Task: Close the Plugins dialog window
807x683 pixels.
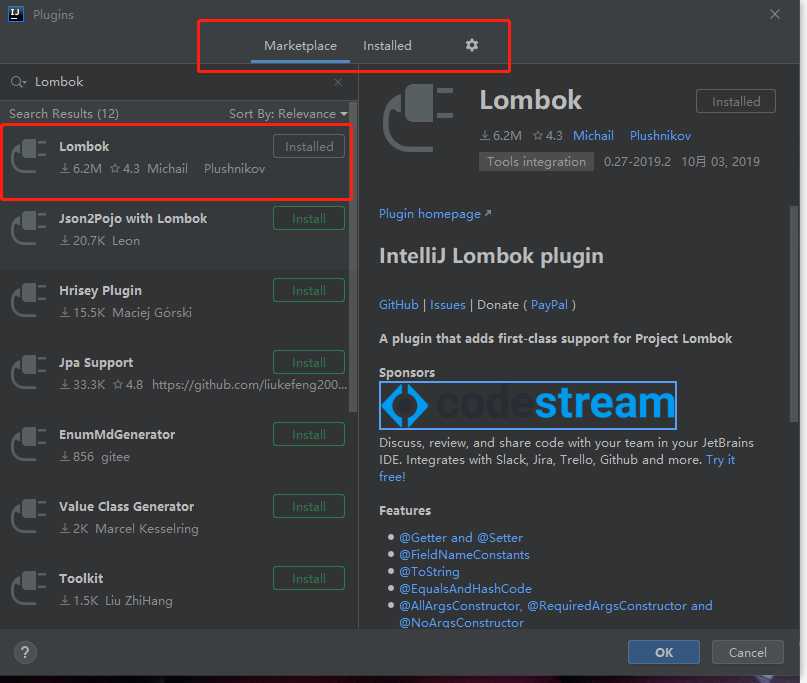Action: pyautogui.click(x=775, y=14)
